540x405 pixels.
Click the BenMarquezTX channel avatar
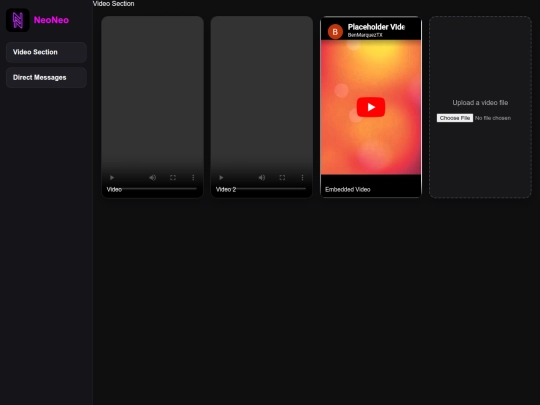pos(335,32)
